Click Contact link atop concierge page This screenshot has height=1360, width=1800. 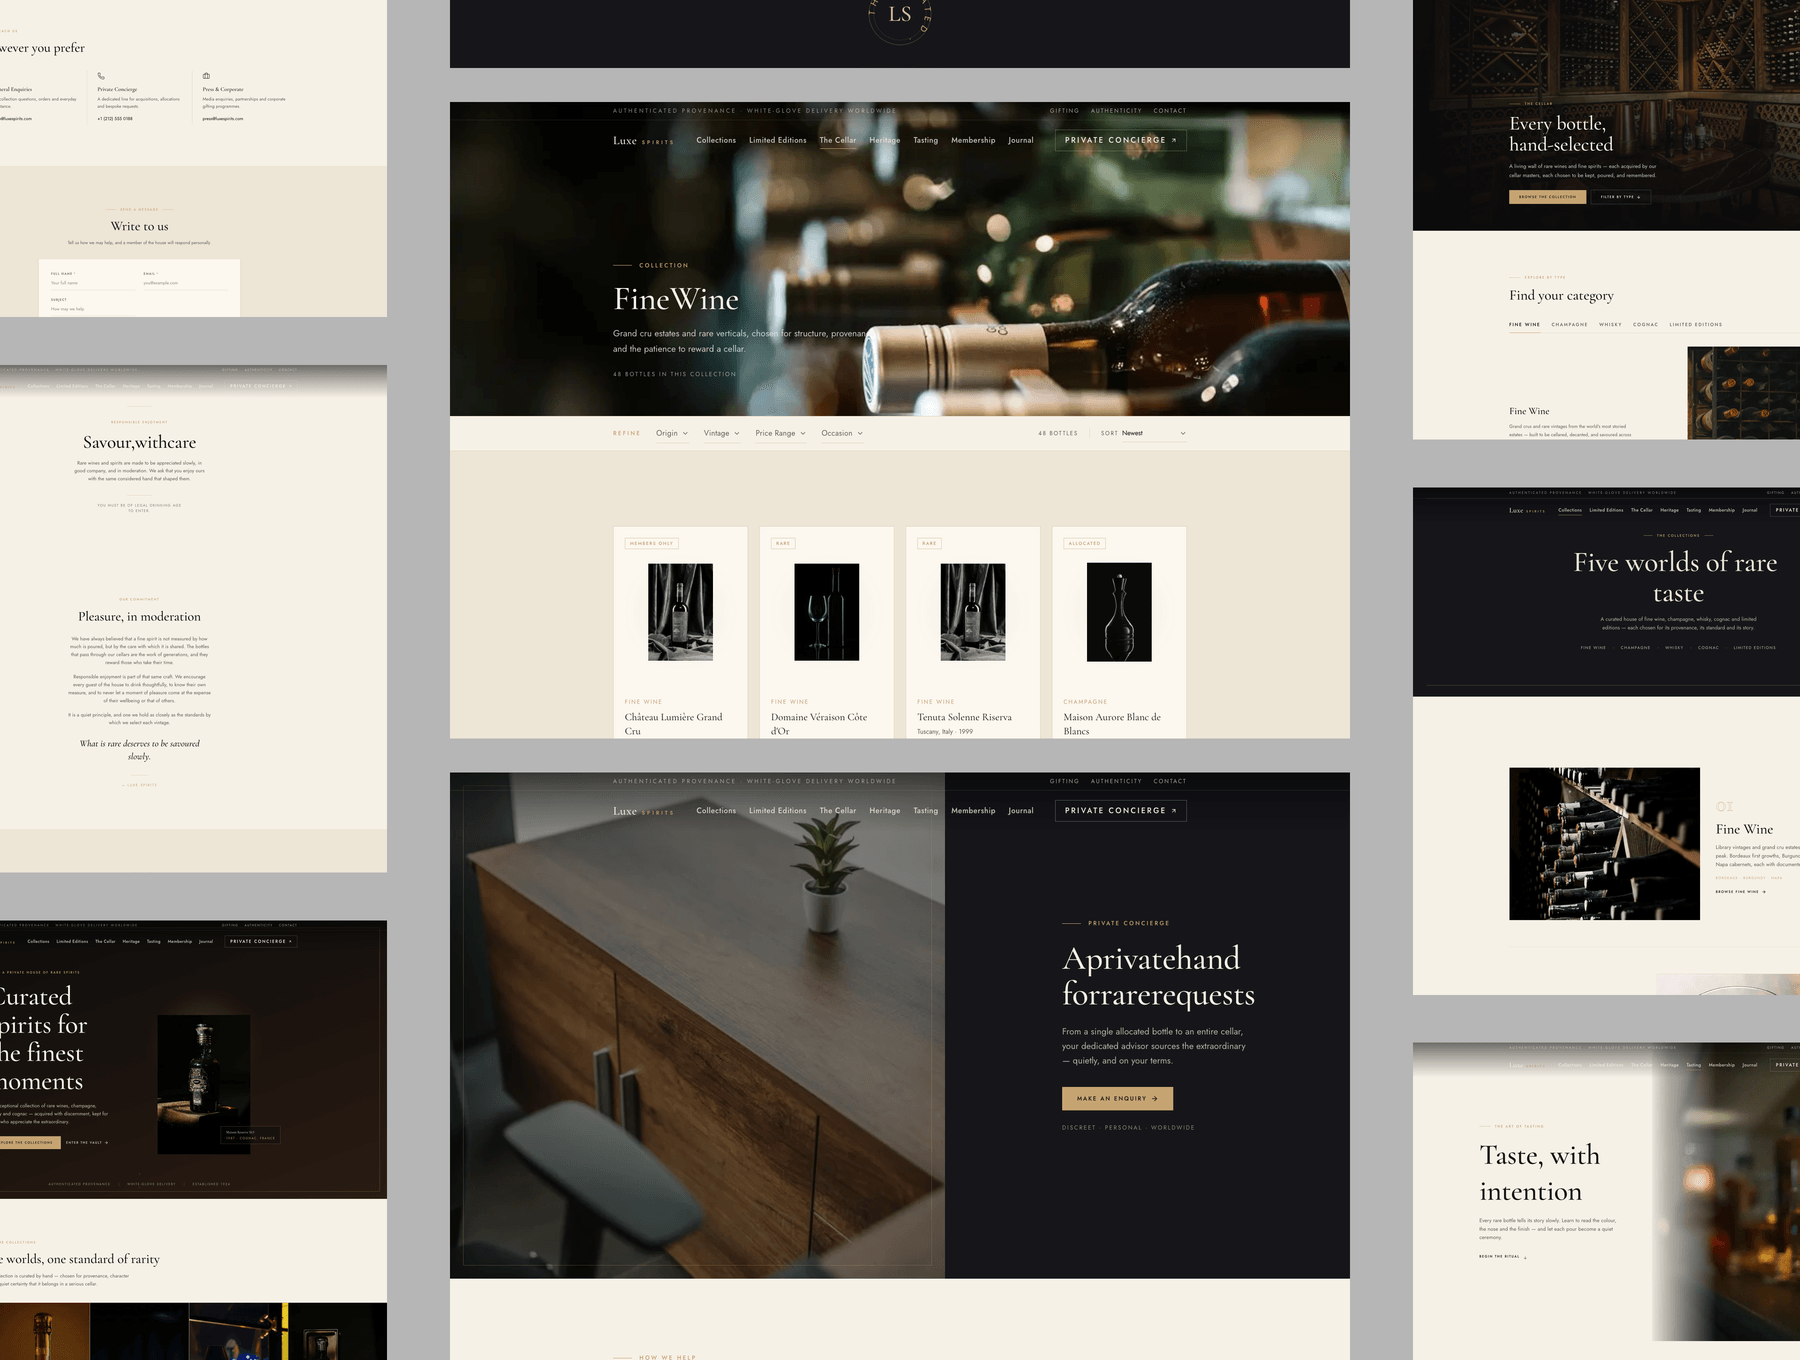(x=1169, y=781)
